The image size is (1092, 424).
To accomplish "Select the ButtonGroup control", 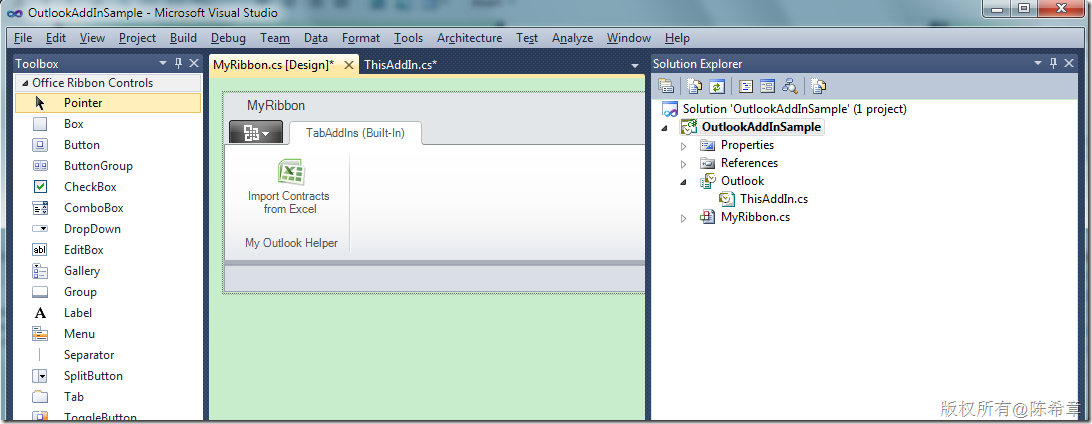I will pos(107,166).
